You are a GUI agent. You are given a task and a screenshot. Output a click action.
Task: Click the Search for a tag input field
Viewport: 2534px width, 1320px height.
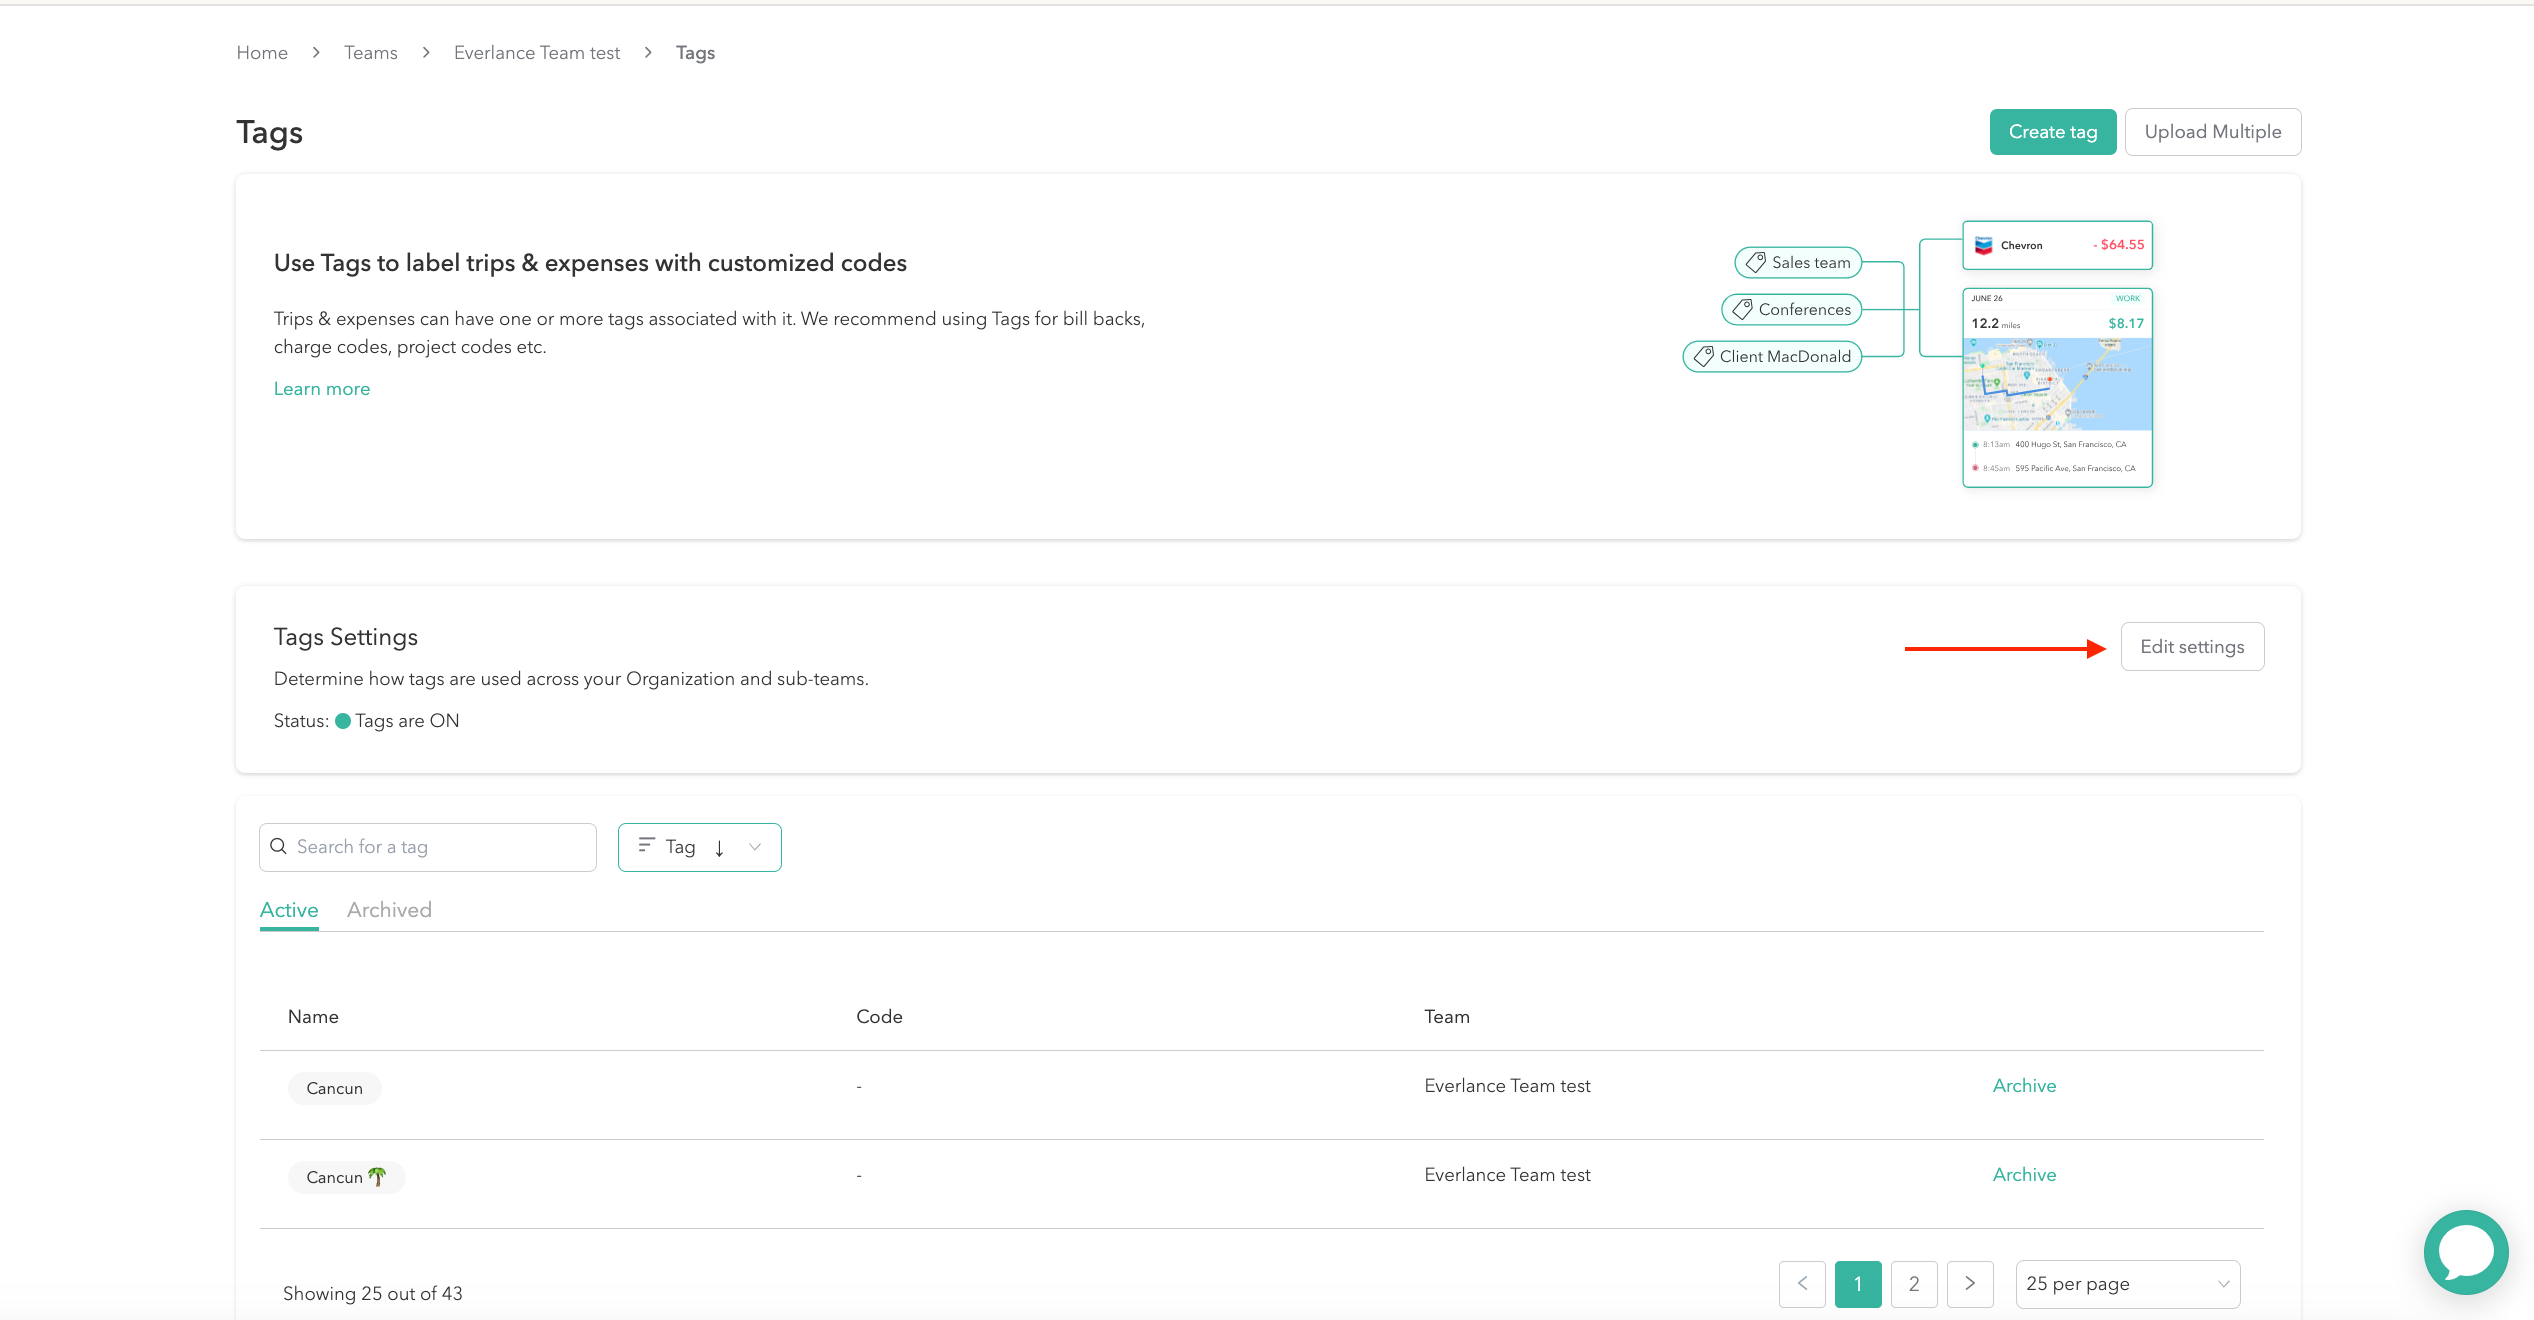coord(430,846)
